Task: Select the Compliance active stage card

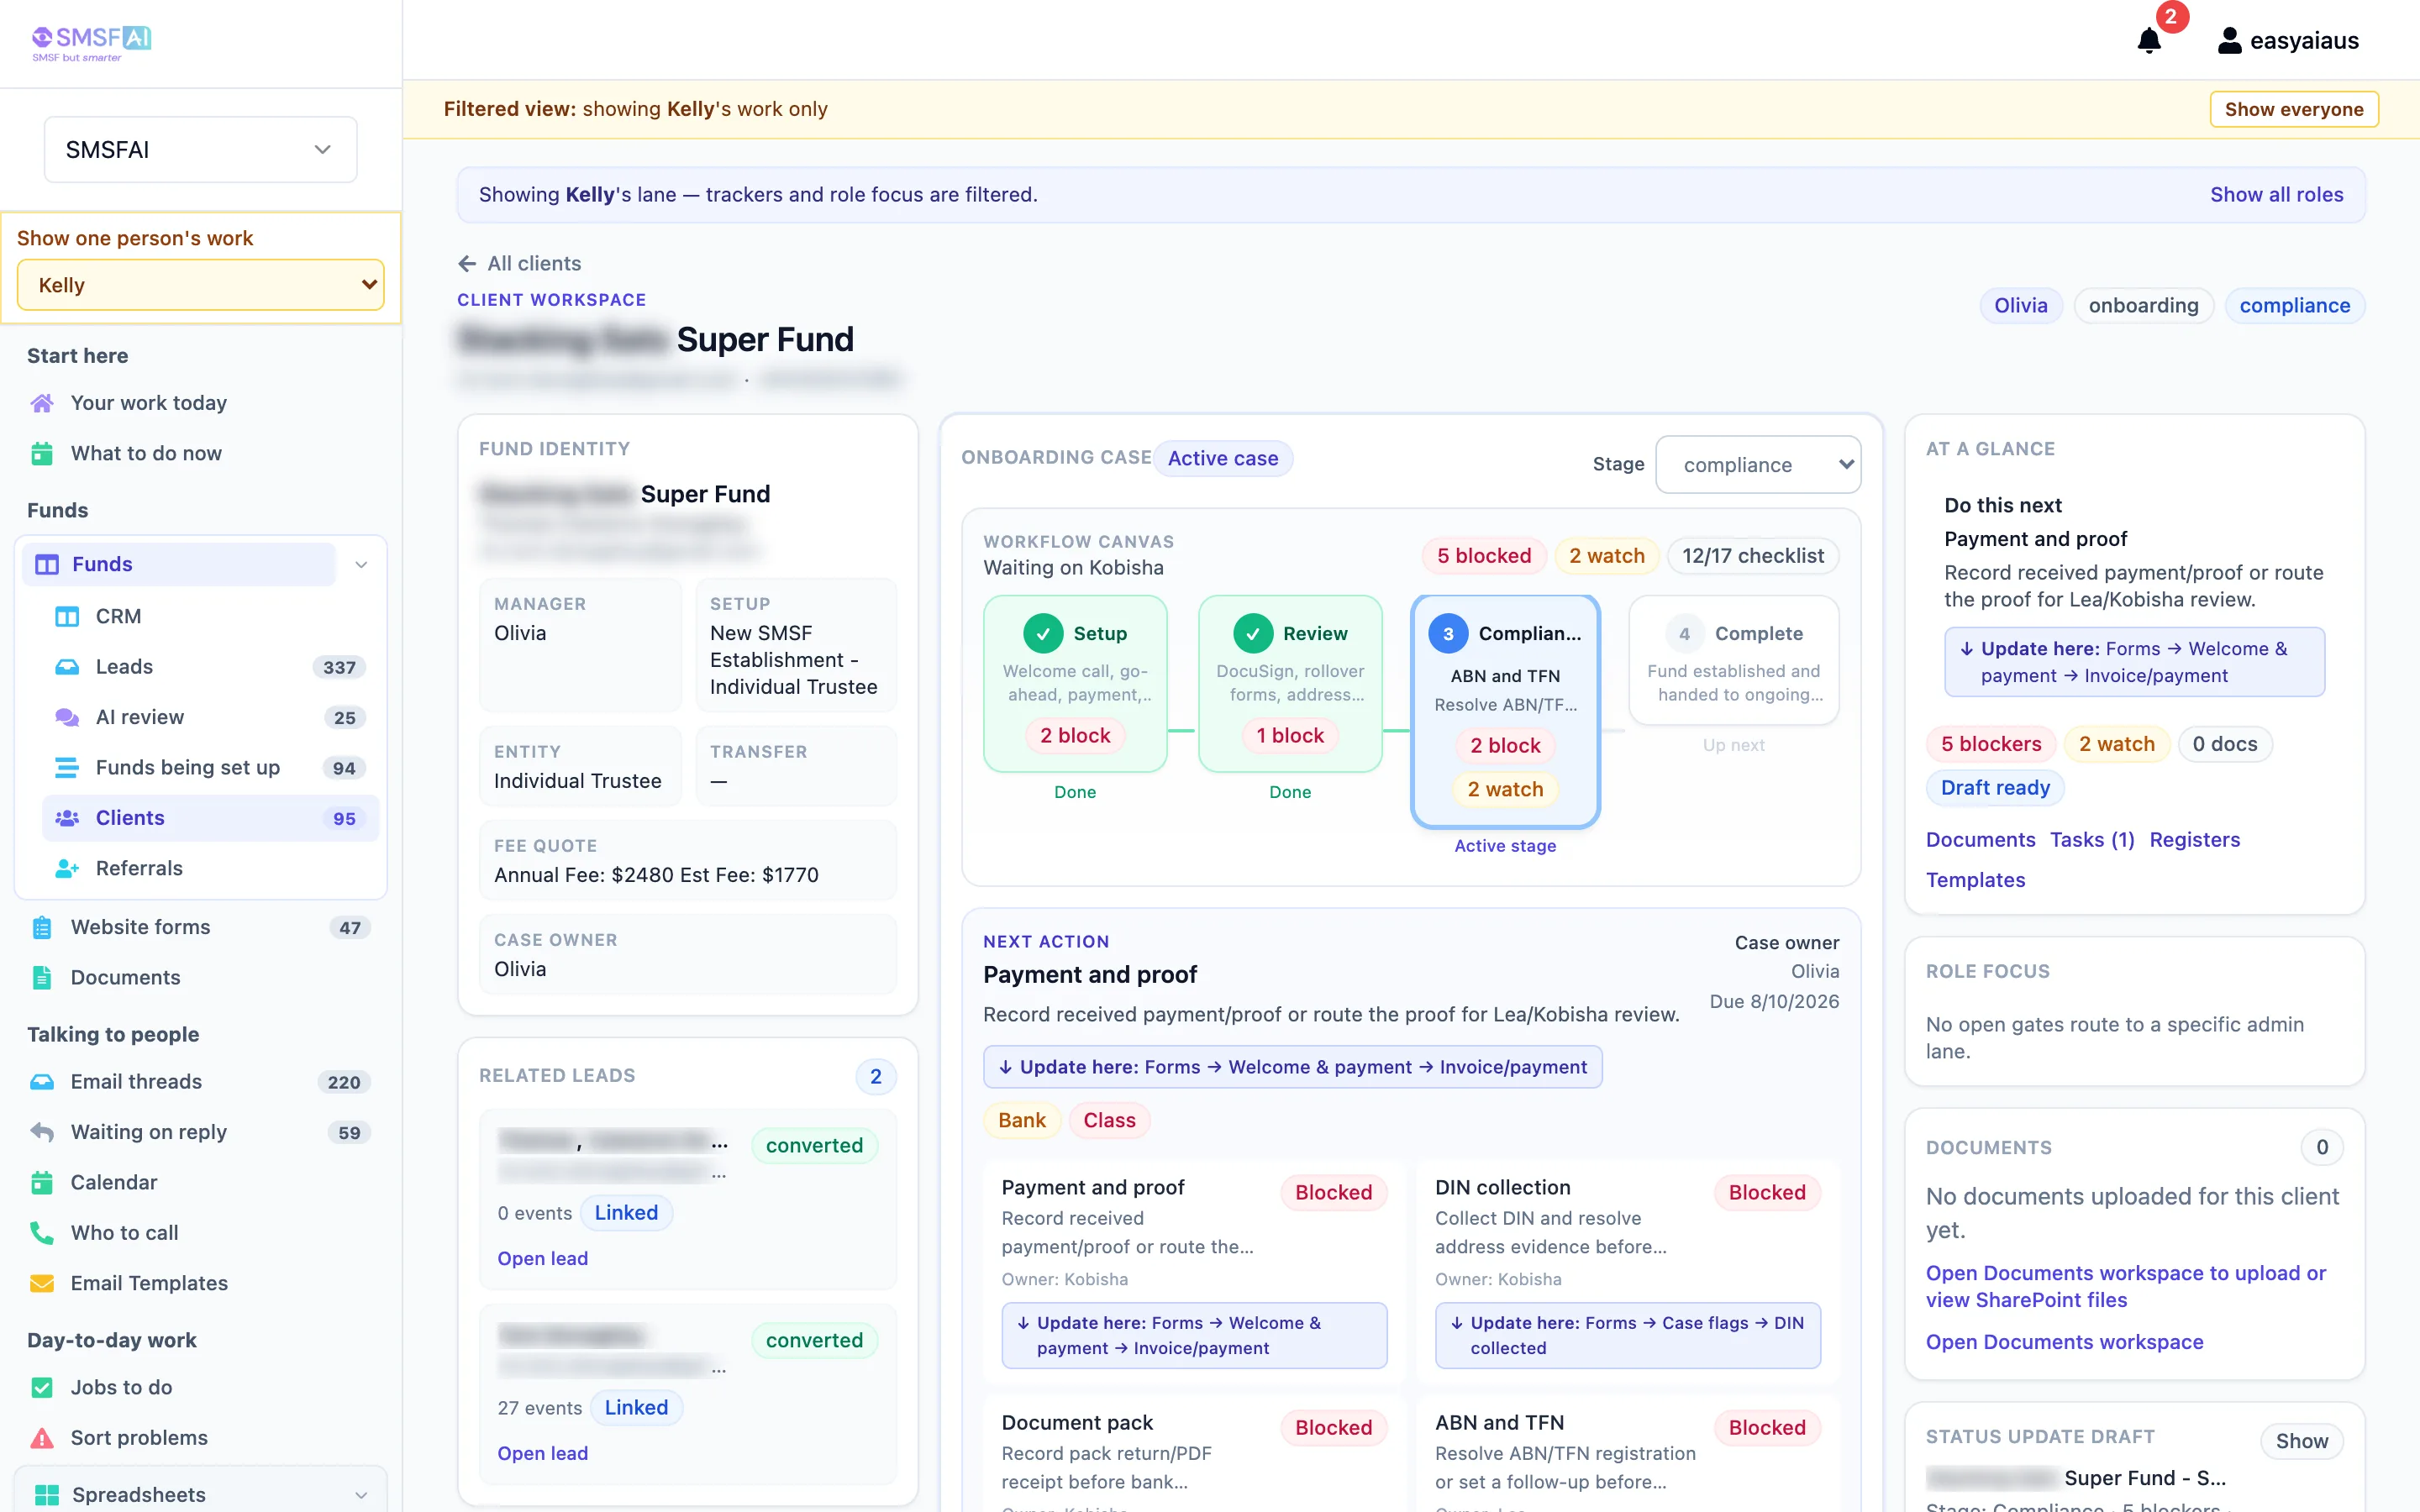Action: [1505, 711]
